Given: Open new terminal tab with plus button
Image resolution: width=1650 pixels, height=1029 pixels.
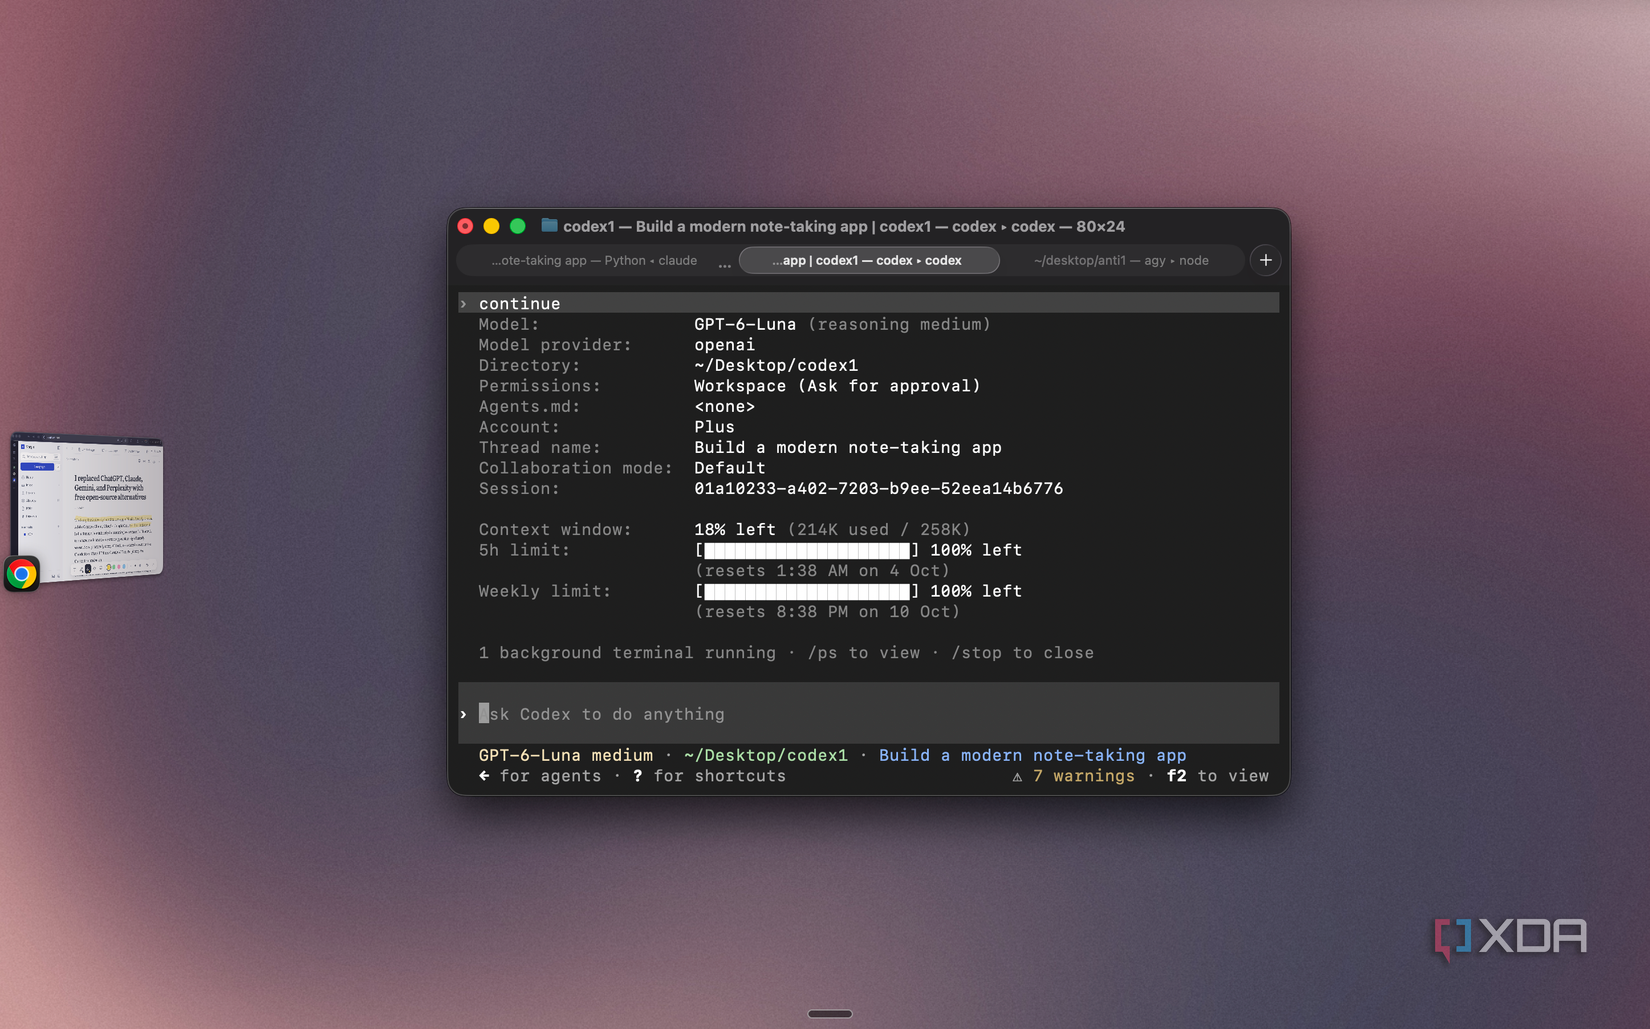Looking at the screenshot, I should tap(1265, 260).
